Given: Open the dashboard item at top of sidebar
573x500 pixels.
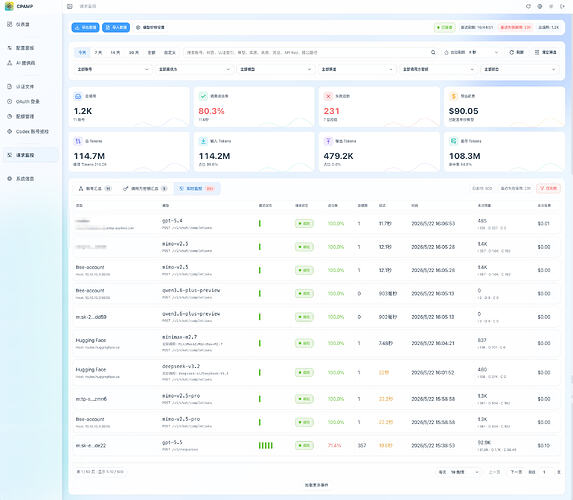Looking at the screenshot, I should [23, 24].
